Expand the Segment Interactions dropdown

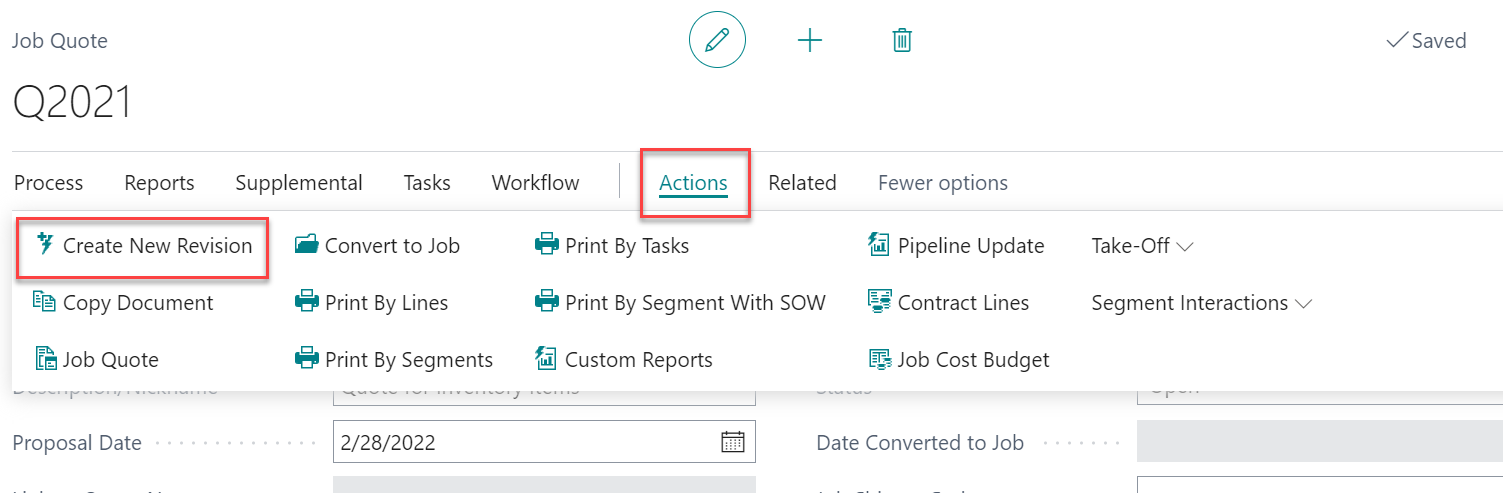[x=1201, y=303]
